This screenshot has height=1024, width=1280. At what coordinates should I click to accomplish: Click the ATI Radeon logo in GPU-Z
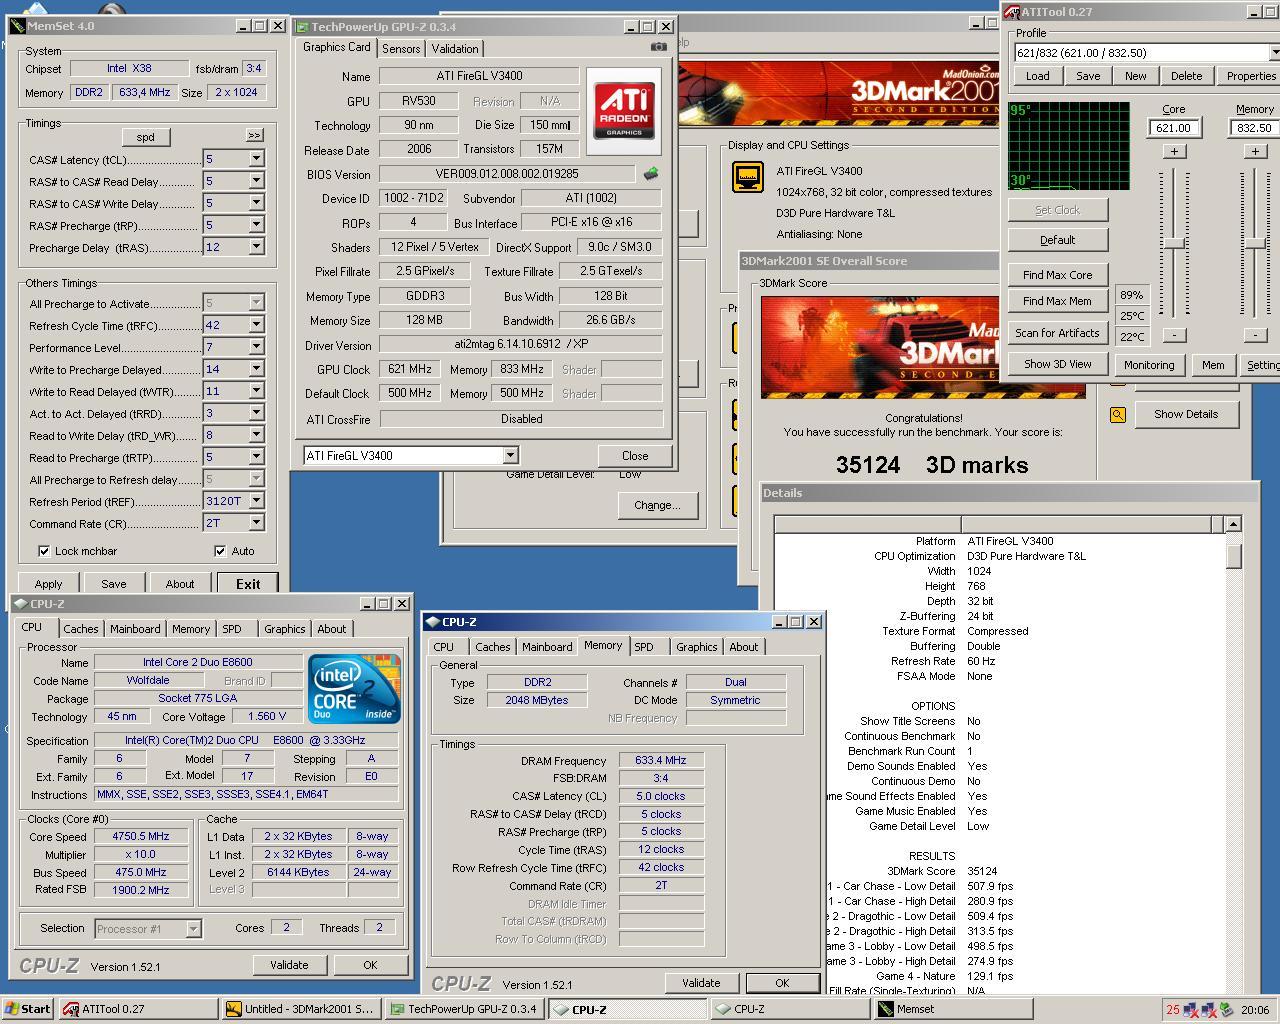click(x=624, y=111)
